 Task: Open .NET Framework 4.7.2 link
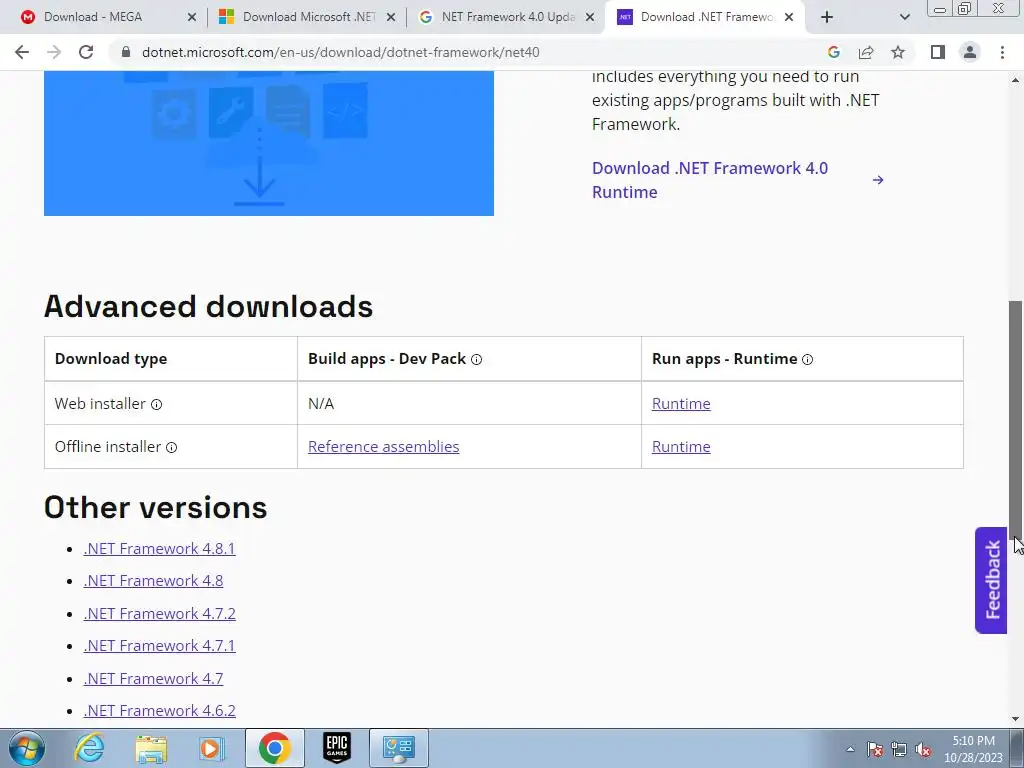(x=159, y=613)
